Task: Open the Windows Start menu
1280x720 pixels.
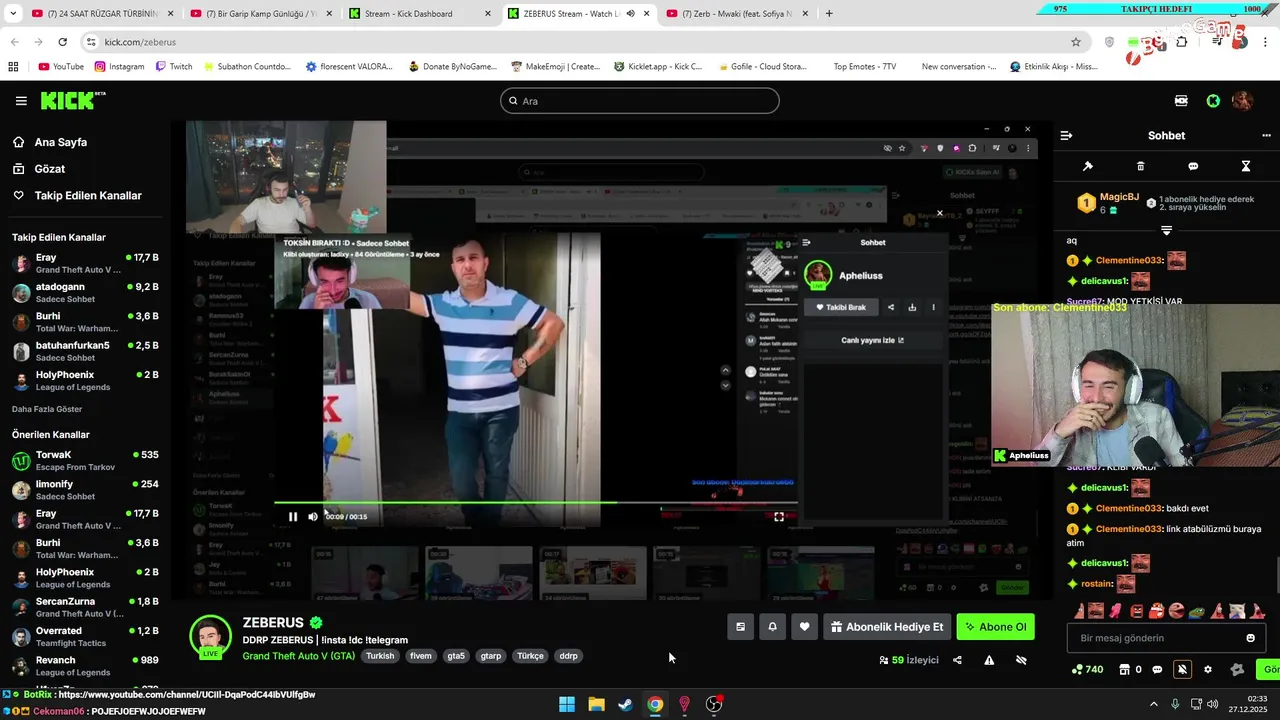Action: 567,704
